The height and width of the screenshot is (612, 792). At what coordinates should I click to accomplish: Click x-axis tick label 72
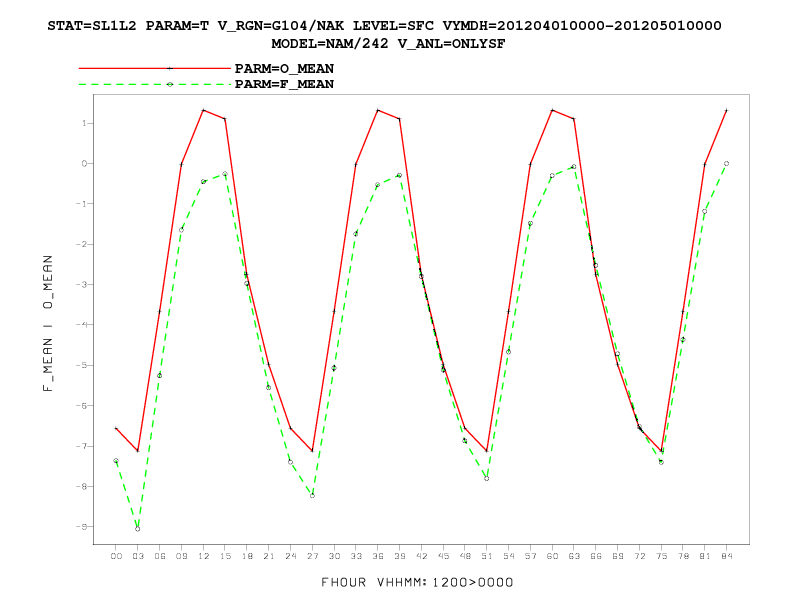tap(639, 556)
